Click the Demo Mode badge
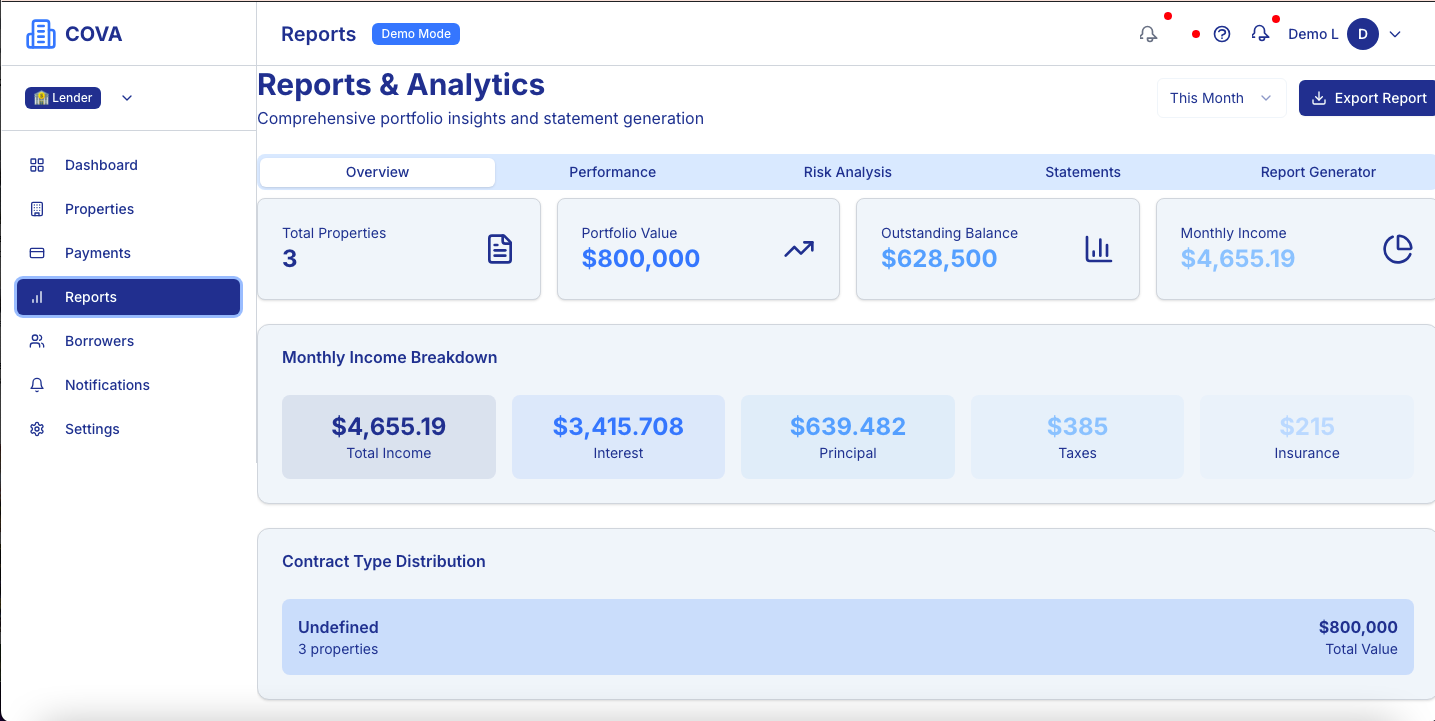Image resolution: width=1435 pixels, height=721 pixels. coord(415,33)
